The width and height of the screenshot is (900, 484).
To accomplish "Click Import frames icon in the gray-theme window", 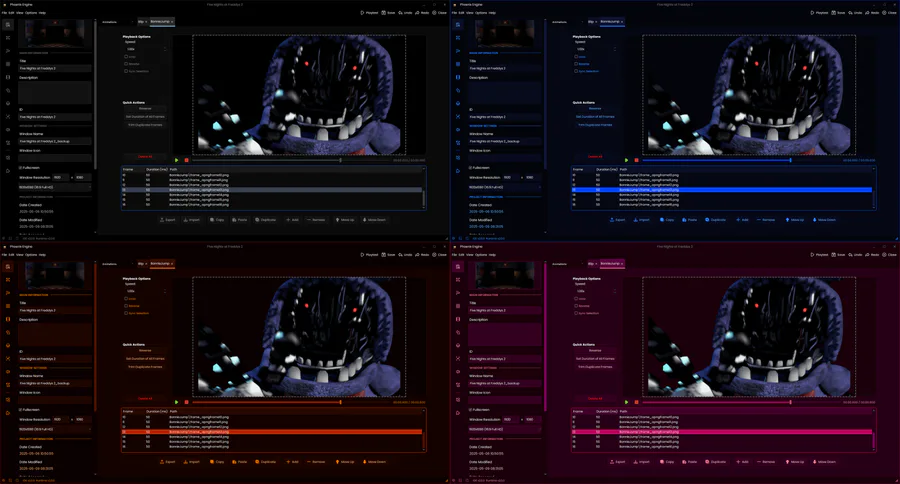I will [185, 220].
